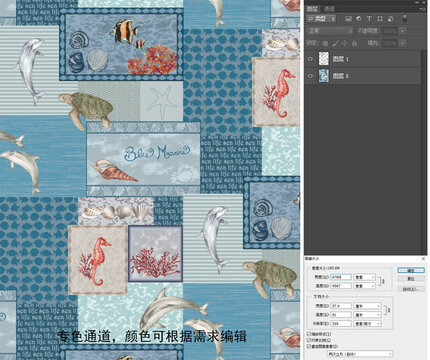This screenshot has width=430, height=360.
Task: Click the Reset (复位) button in dialog
Action: pyautogui.click(x=411, y=279)
